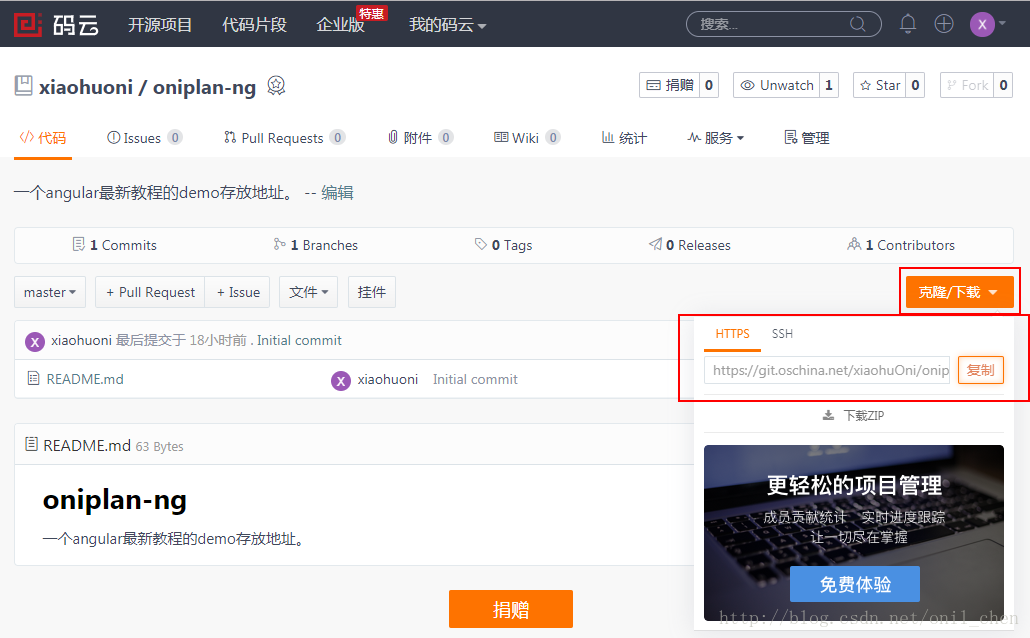Open the README.md file link

click(85, 379)
